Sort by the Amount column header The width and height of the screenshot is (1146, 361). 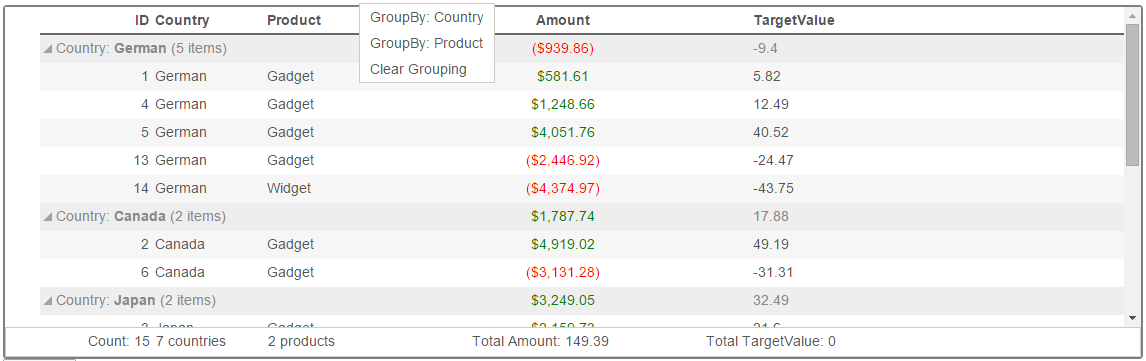(562, 20)
